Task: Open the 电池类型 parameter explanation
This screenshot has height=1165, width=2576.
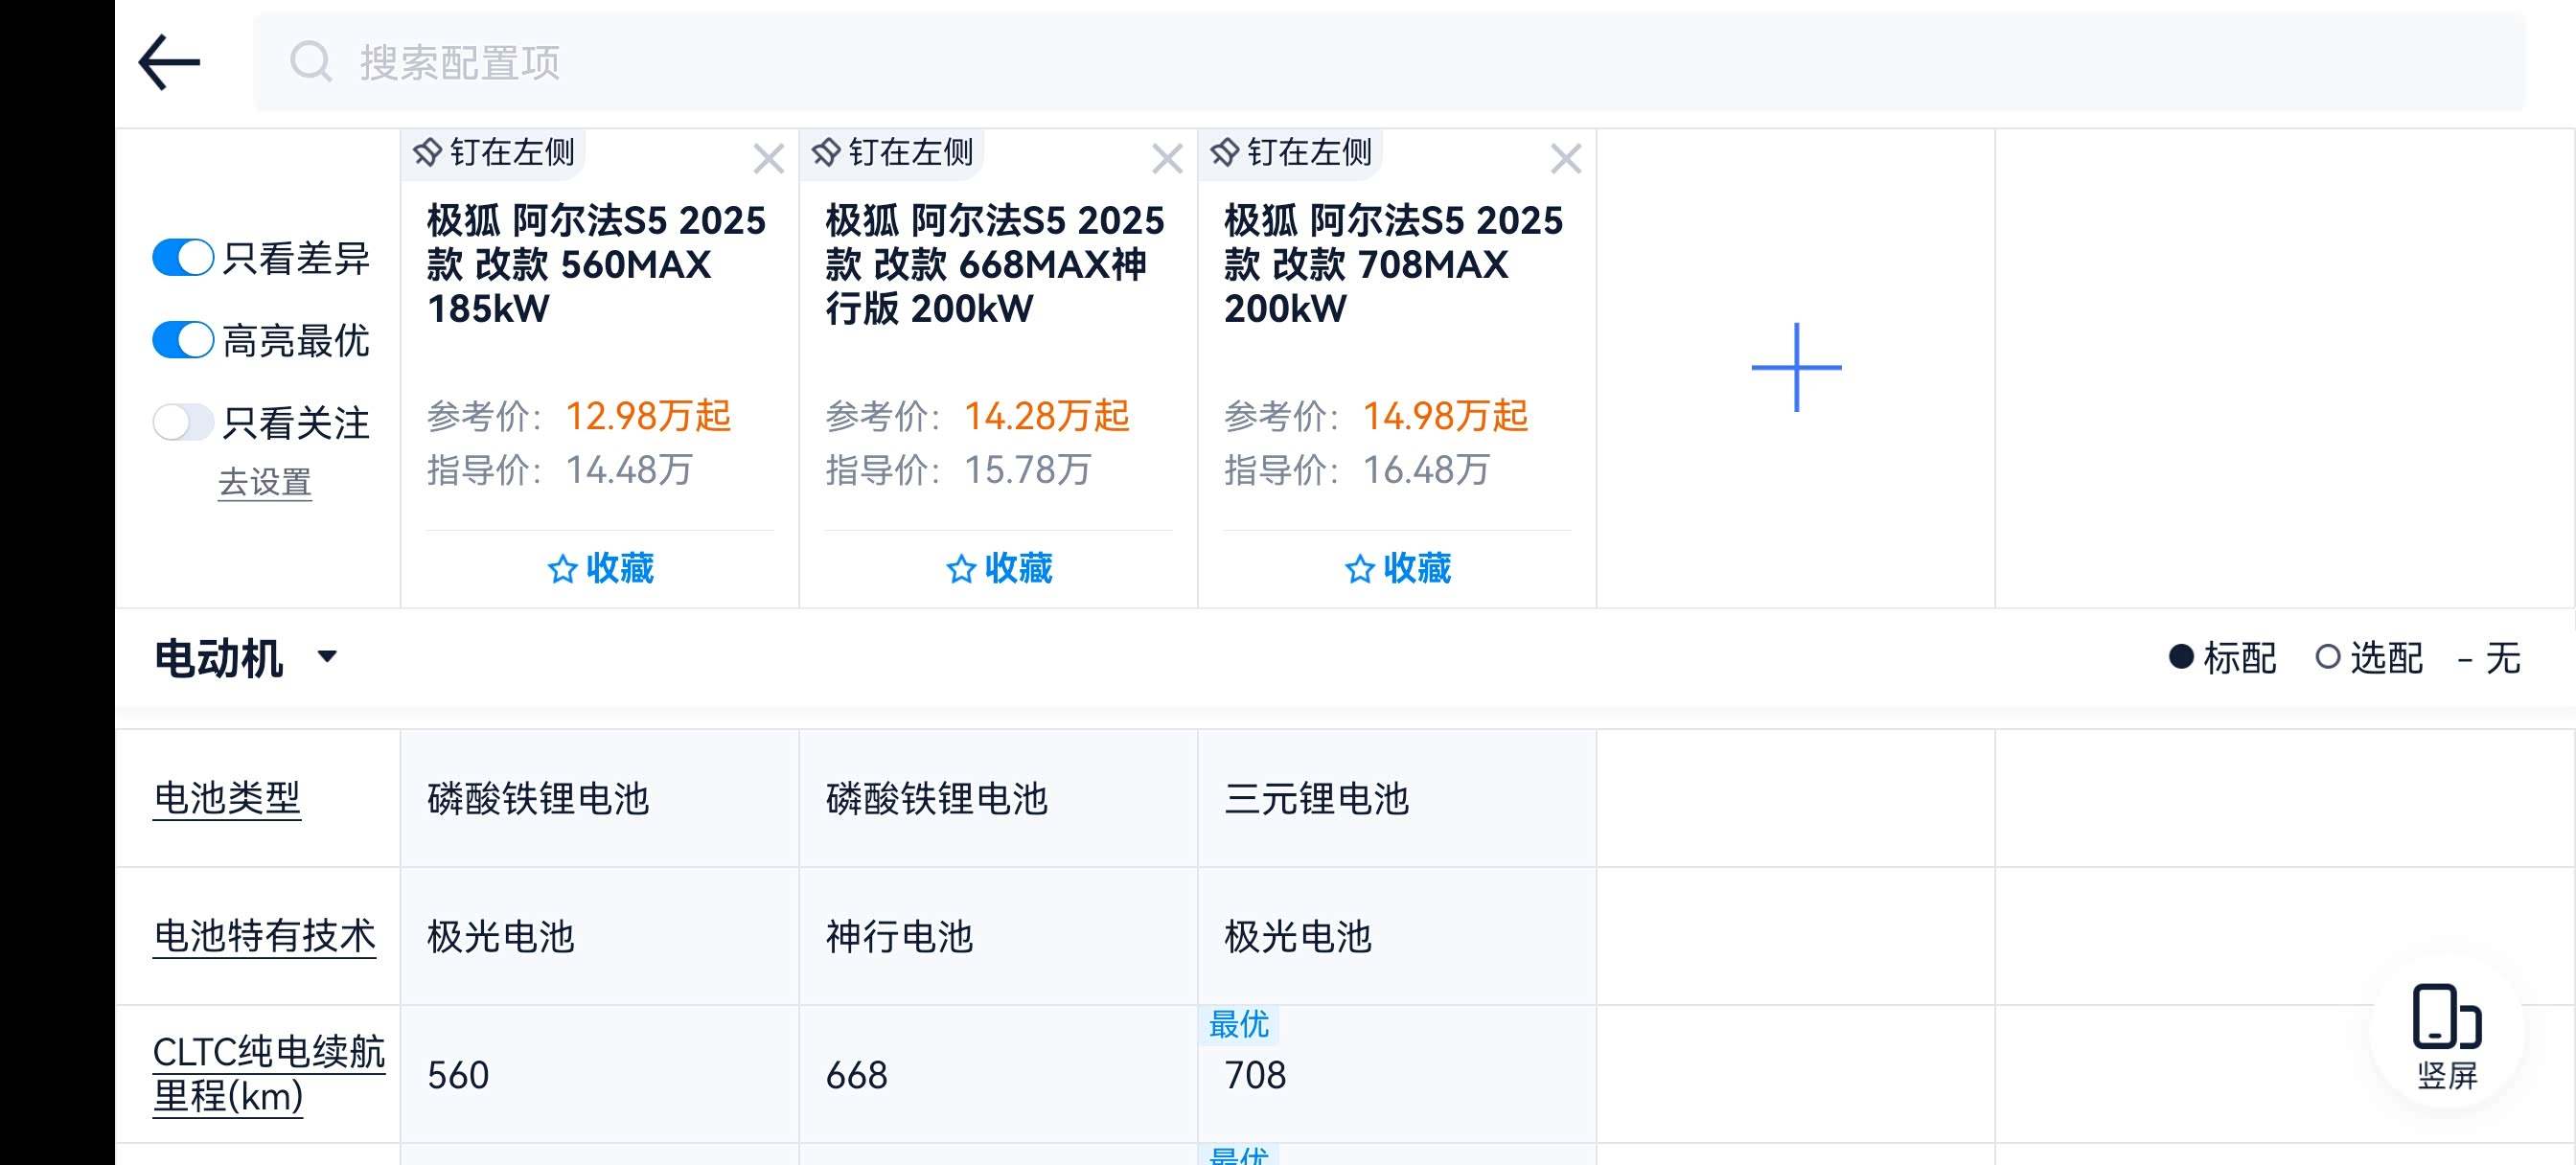Action: coord(227,798)
